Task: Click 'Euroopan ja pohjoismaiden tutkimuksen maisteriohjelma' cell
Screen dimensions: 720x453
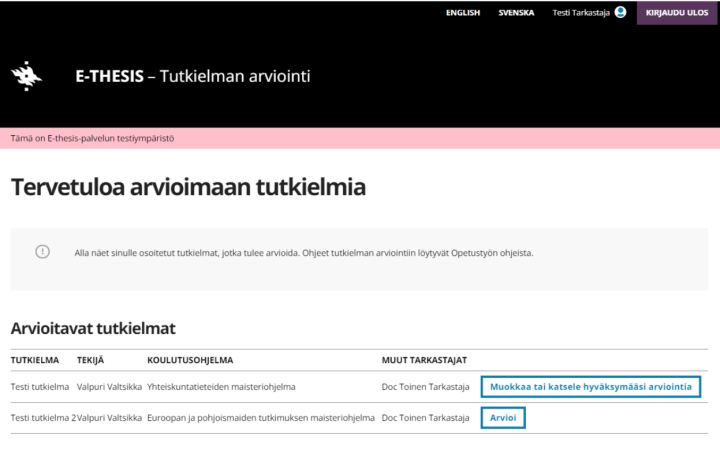Action: click(x=261, y=418)
